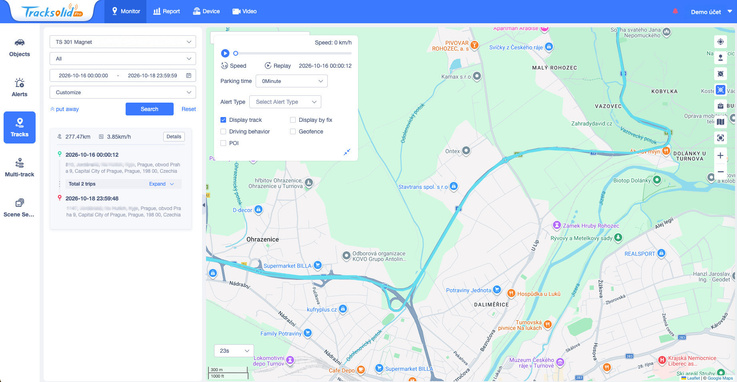737x382 pixels.
Task: Open the Scene Se... sidebar panel
Action: point(19,208)
